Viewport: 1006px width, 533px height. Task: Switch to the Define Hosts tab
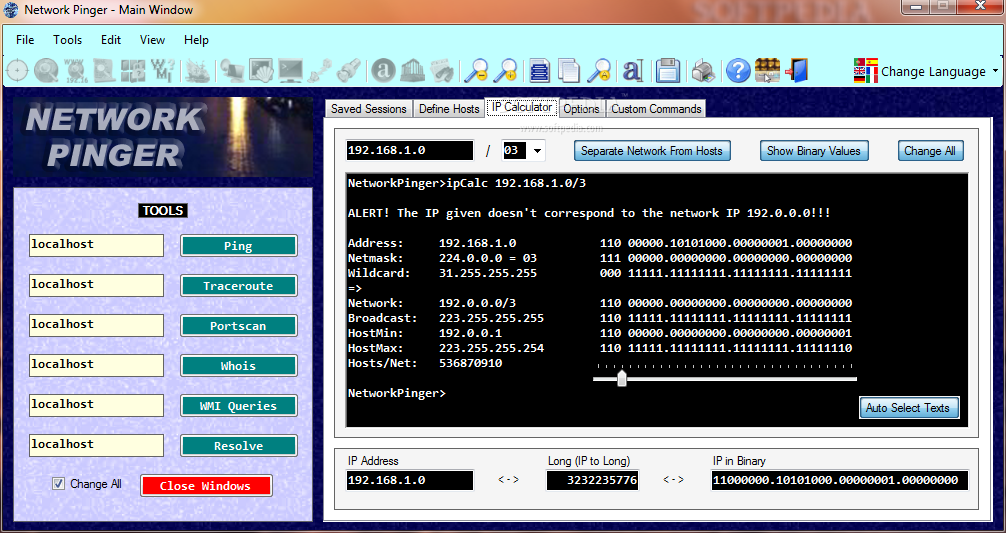coord(449,109)
